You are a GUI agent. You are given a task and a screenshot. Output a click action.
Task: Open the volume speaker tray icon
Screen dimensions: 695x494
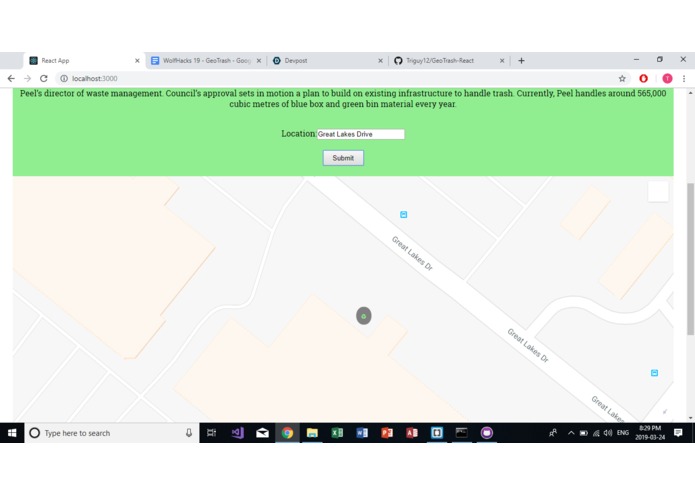608,433
